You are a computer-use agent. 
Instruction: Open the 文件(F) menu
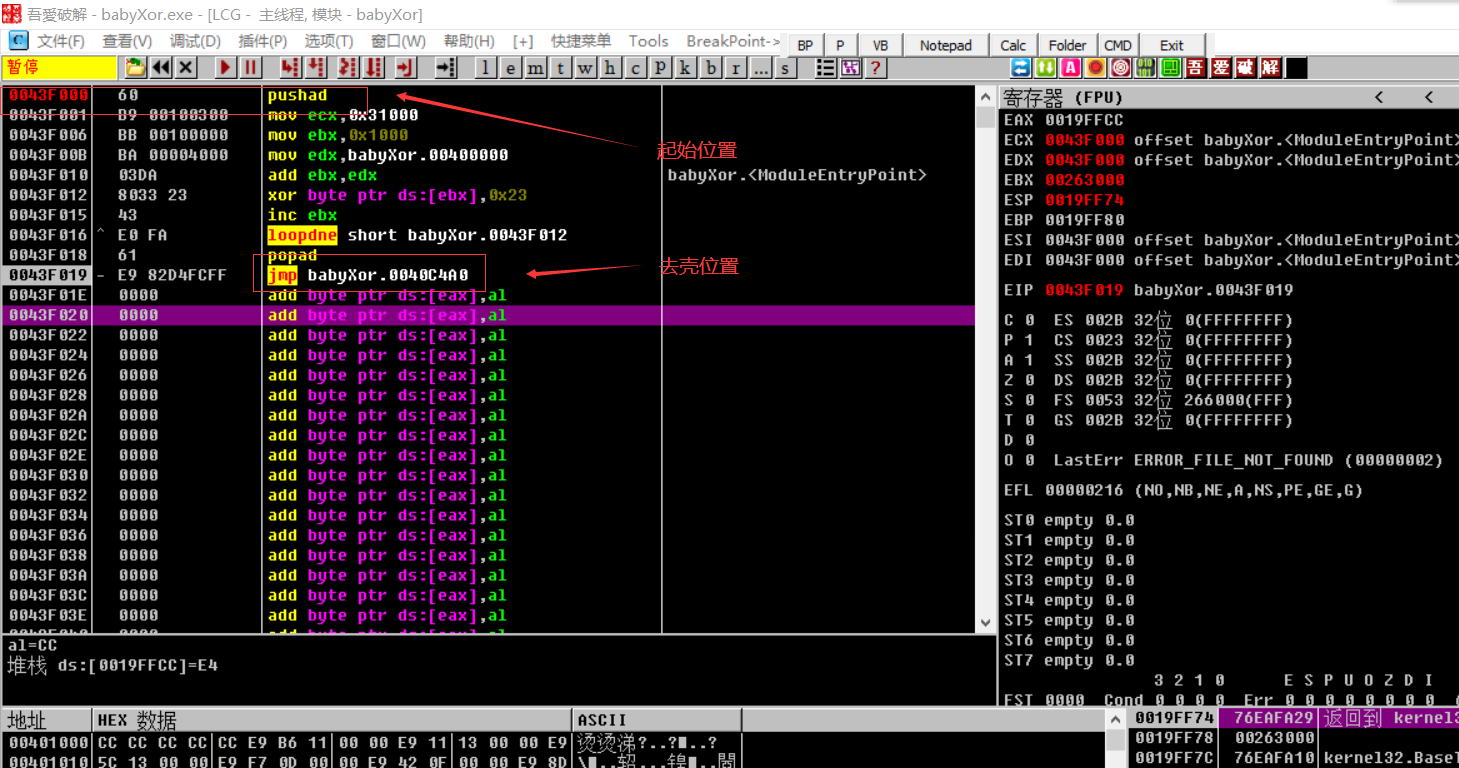click(61, 41)
